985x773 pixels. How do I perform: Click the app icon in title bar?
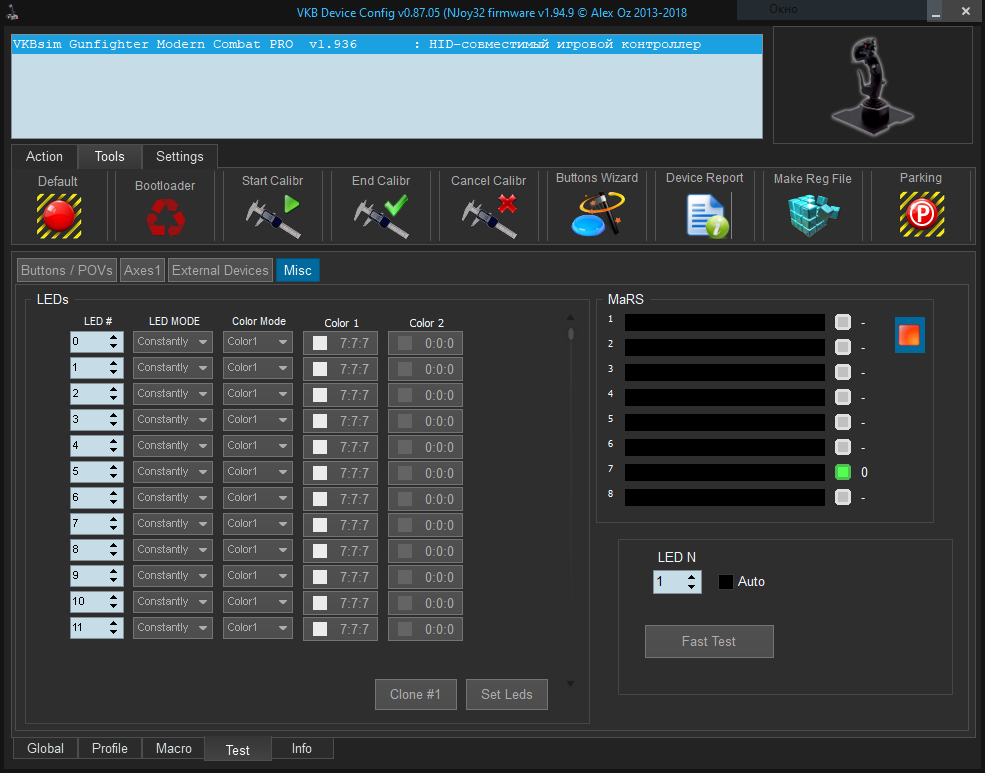[x=11, y=12]
